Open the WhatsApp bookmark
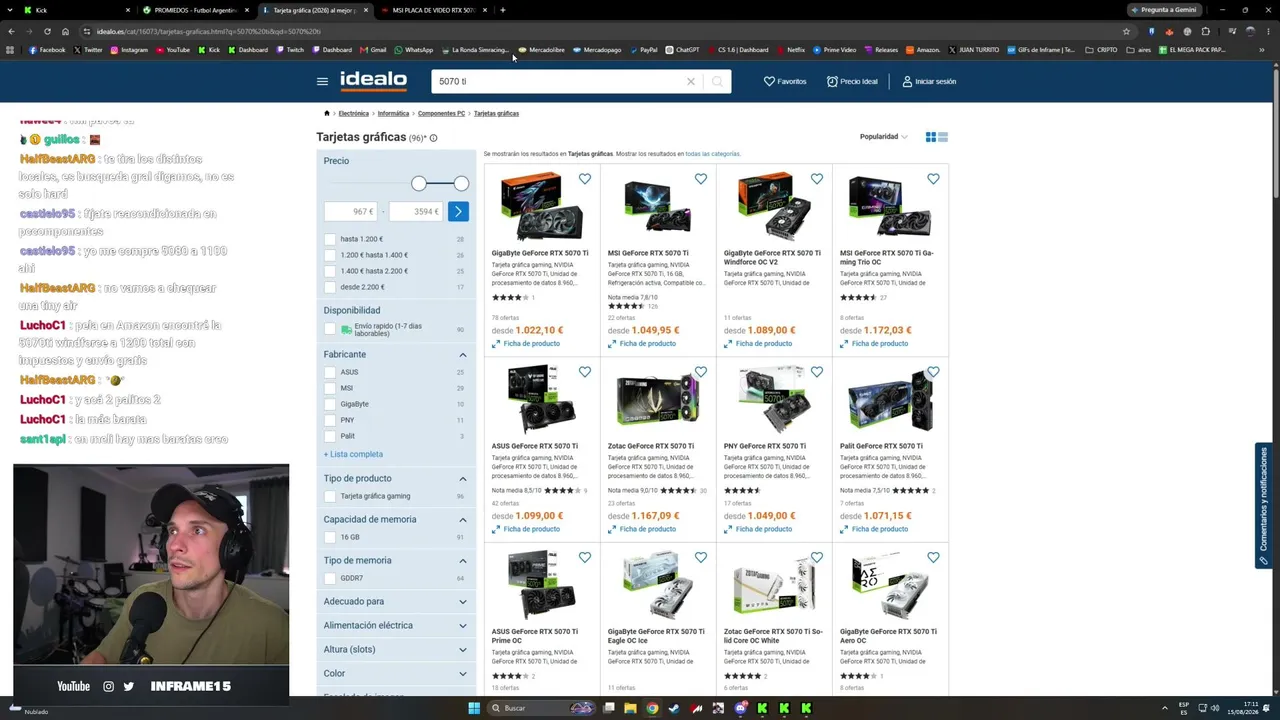Viewport: 1280px width, 720px height. (x=414, y=50)
